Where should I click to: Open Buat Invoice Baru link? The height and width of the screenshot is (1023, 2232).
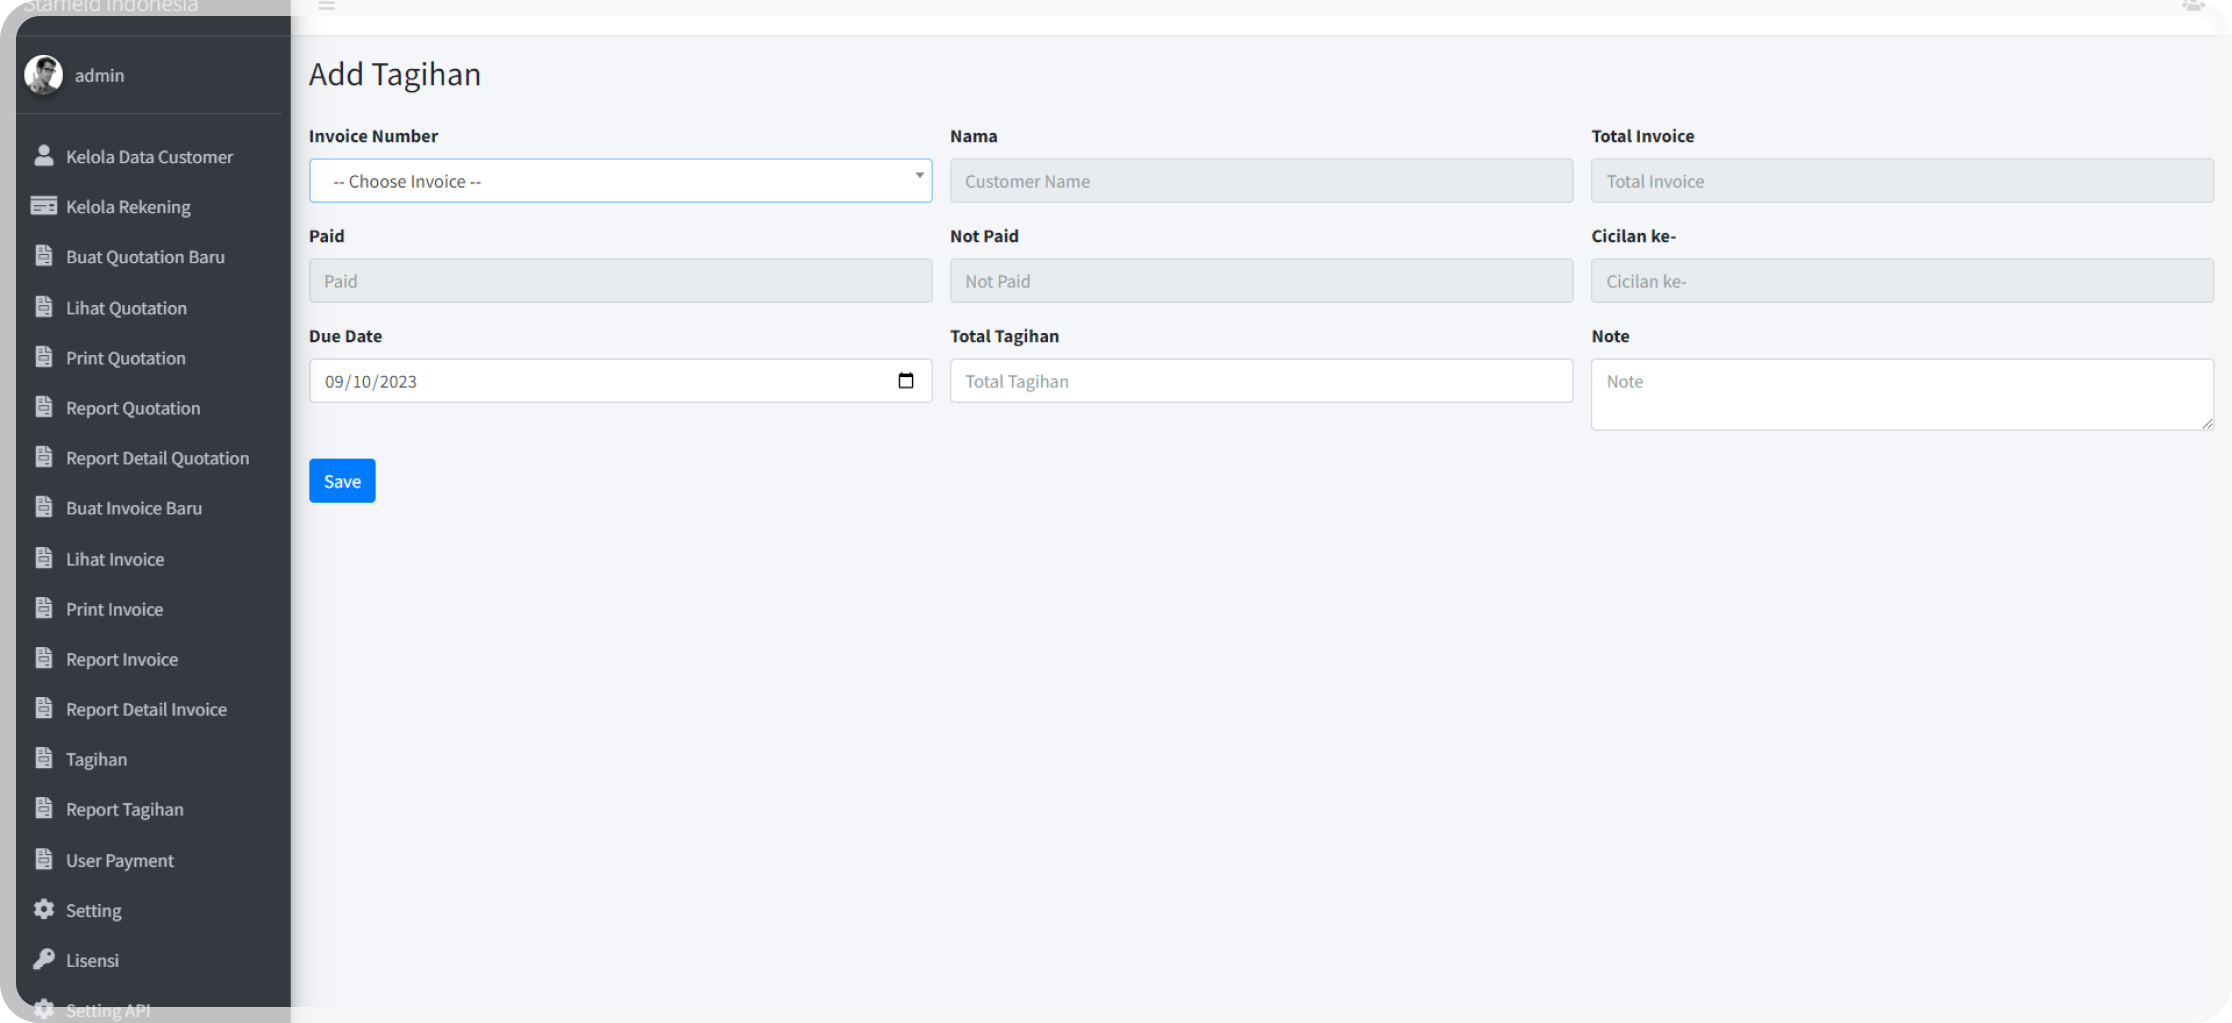click(134, 508)
